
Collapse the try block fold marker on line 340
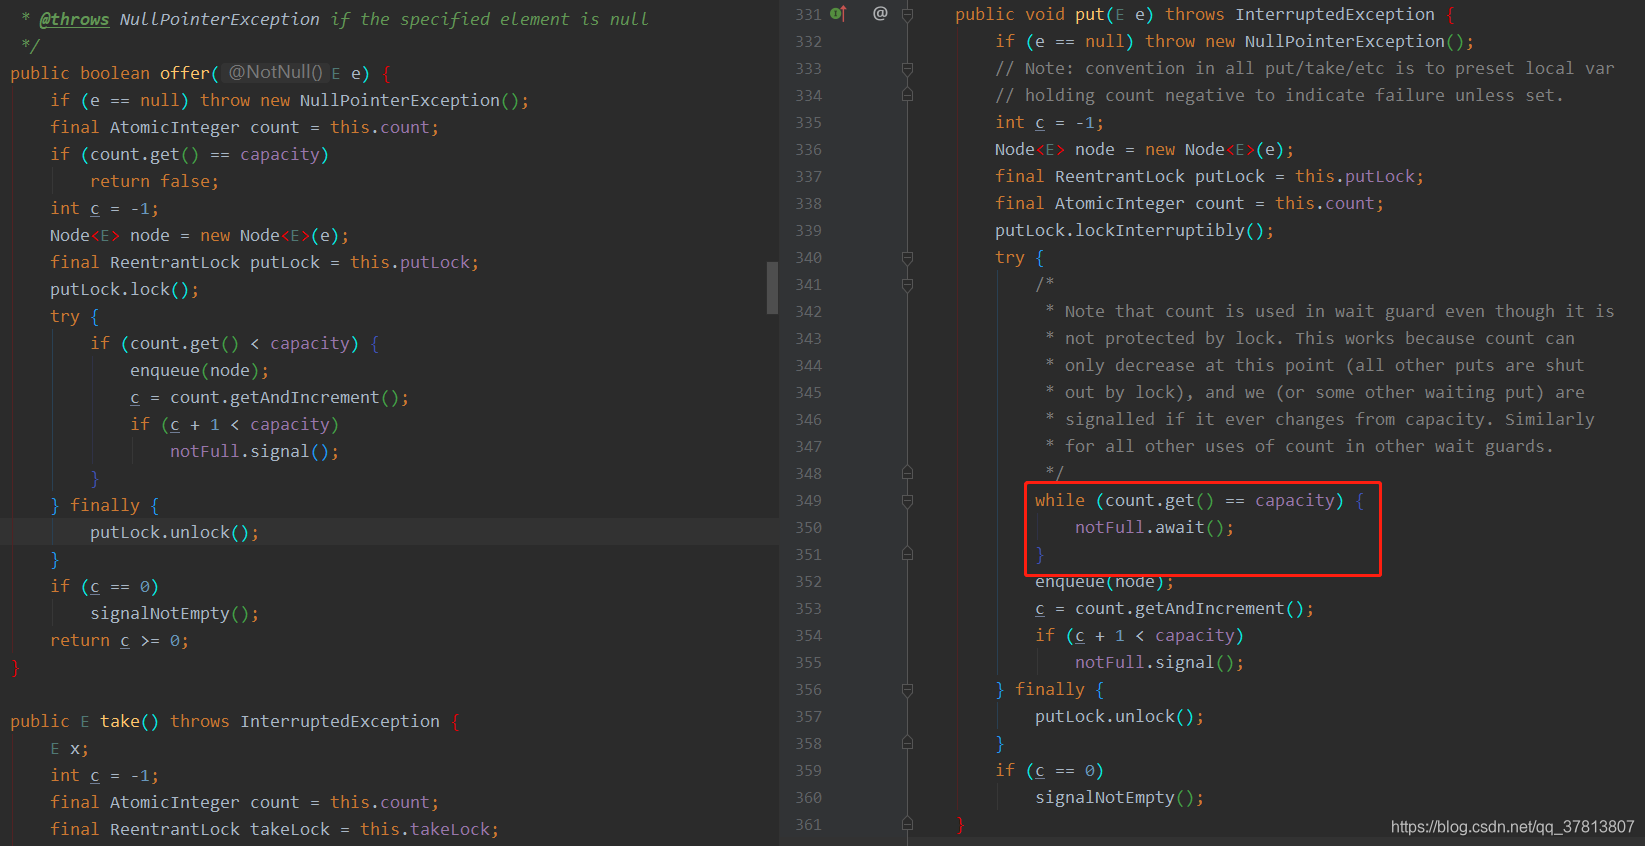point(907,257)
